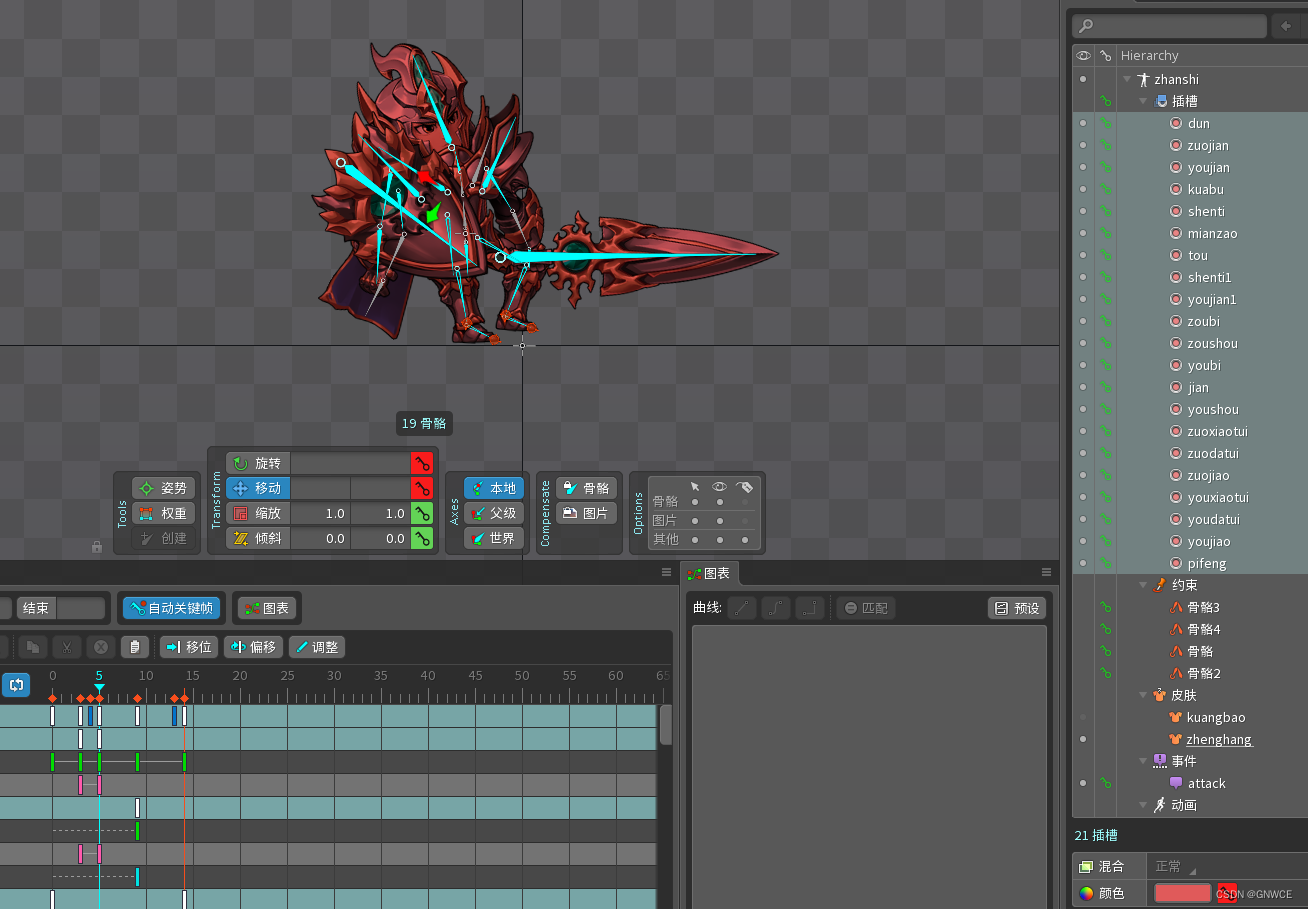1308x909 pixels.
Task: Toggle visibility dot for zhenghang skin
Action: click(1083, 739)
